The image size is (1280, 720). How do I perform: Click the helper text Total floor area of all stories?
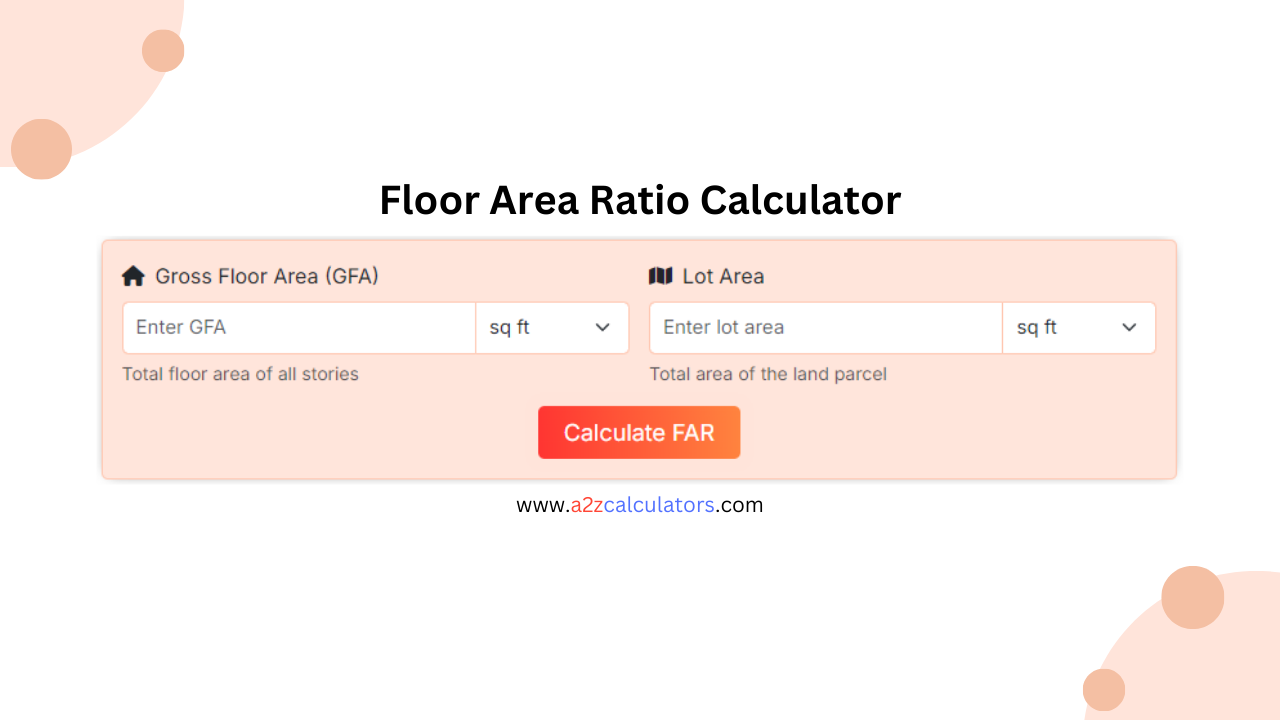[240, 374]
